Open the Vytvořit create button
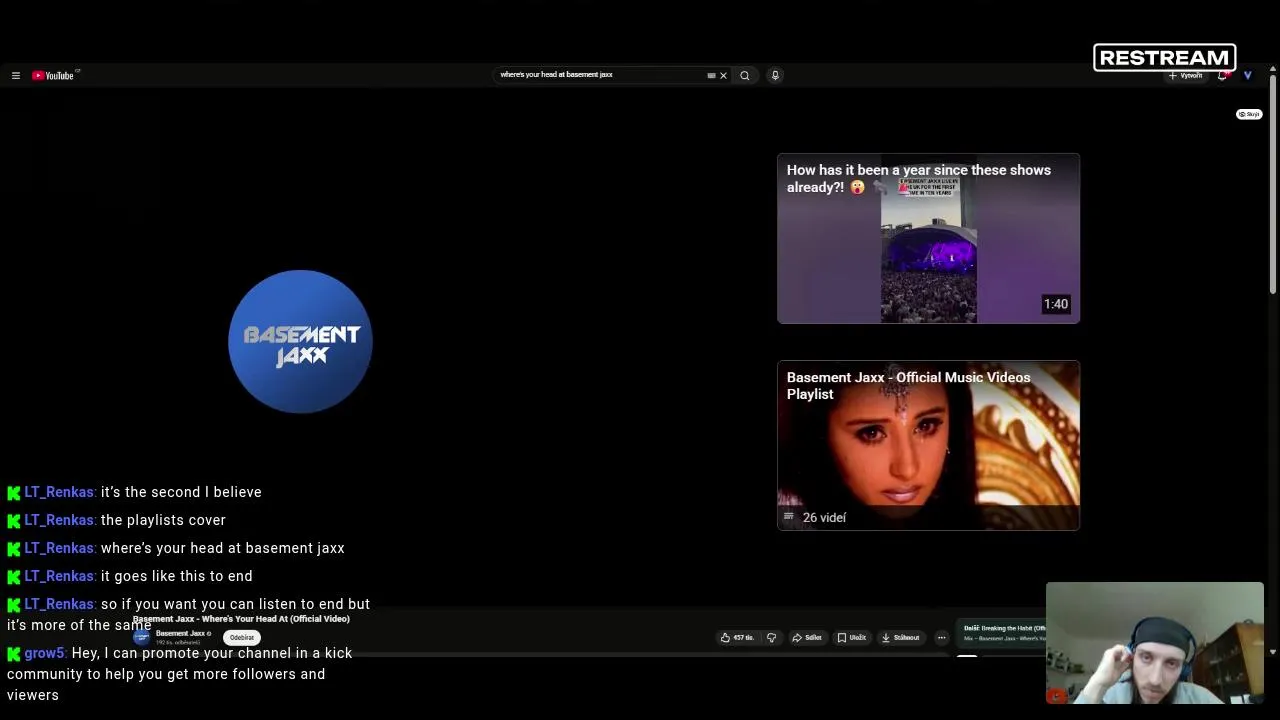 tap(1186, 75)
